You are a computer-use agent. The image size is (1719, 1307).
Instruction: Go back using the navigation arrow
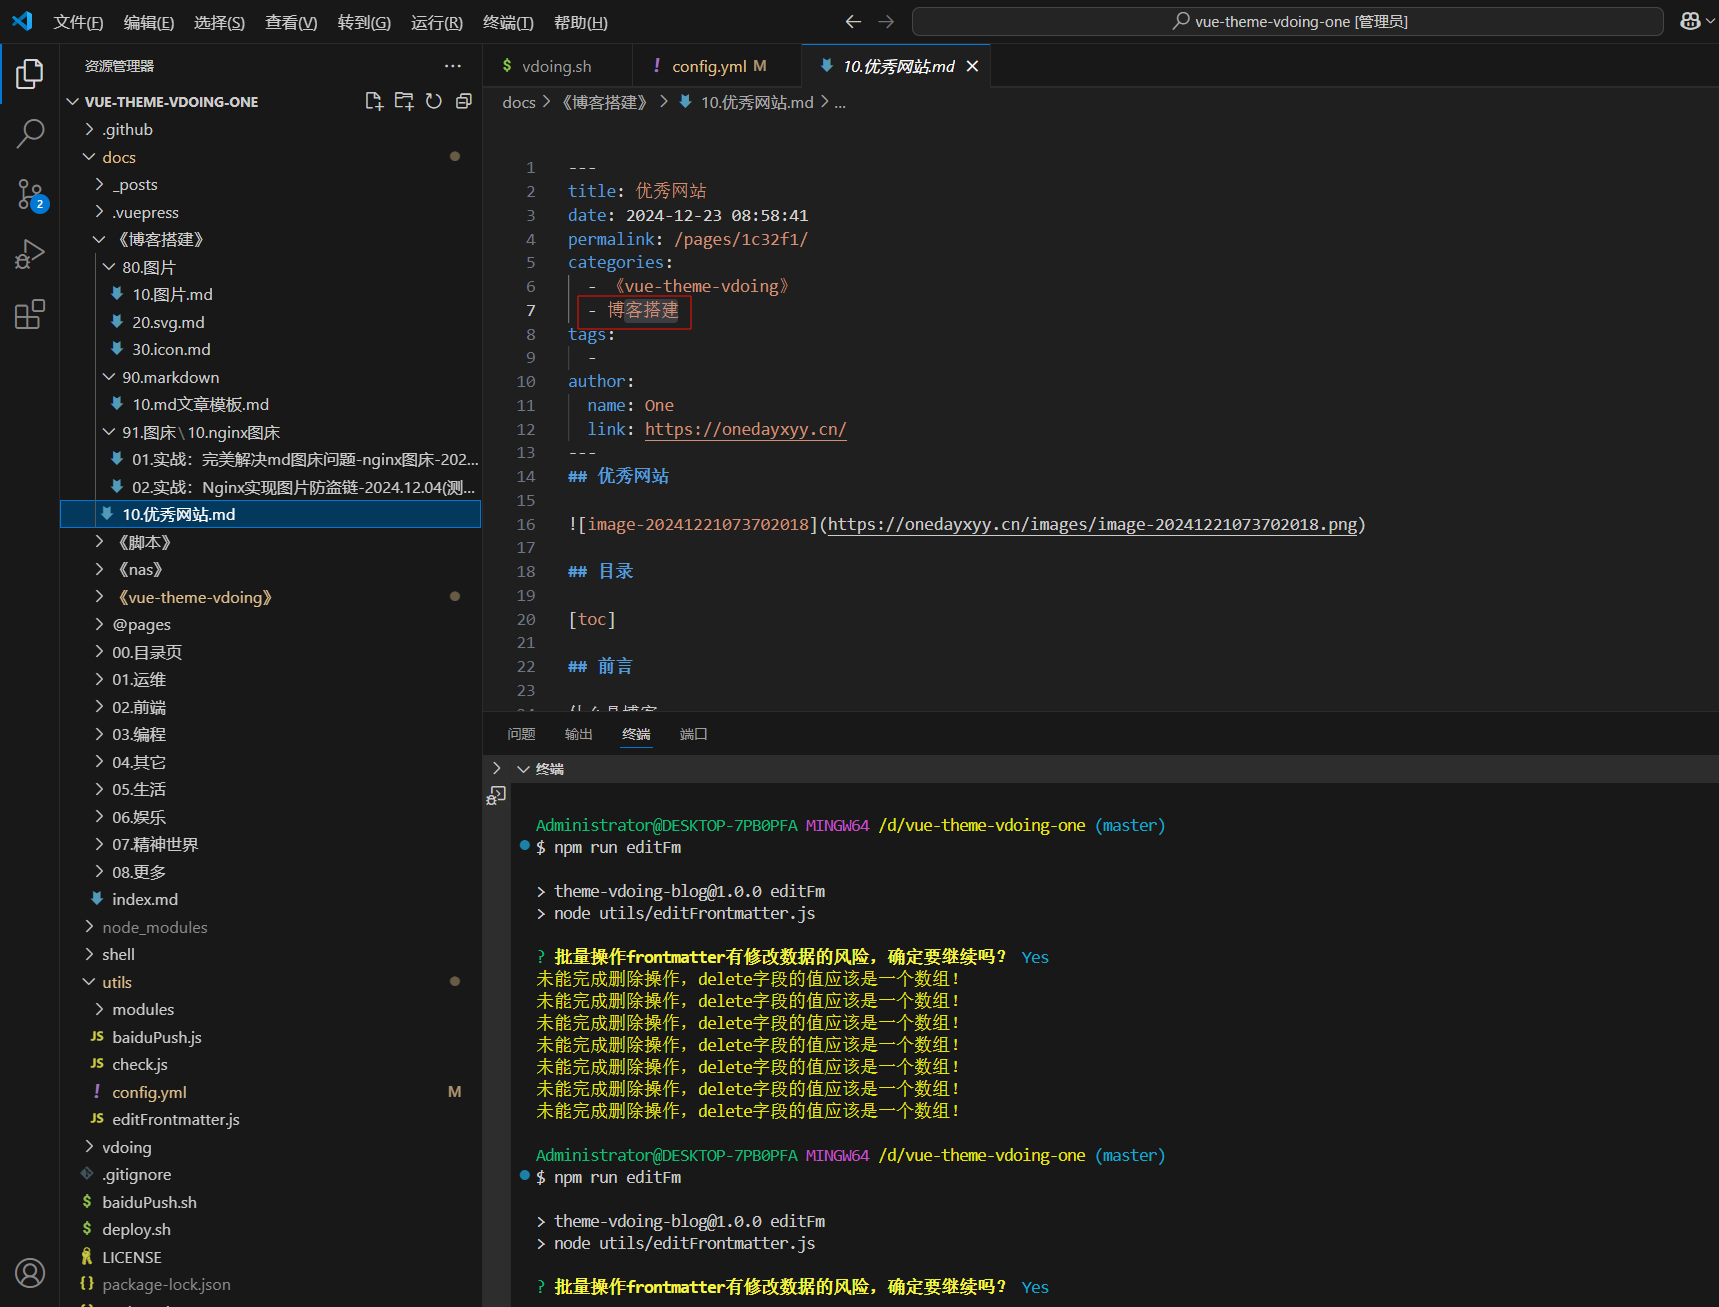point(853,21)
